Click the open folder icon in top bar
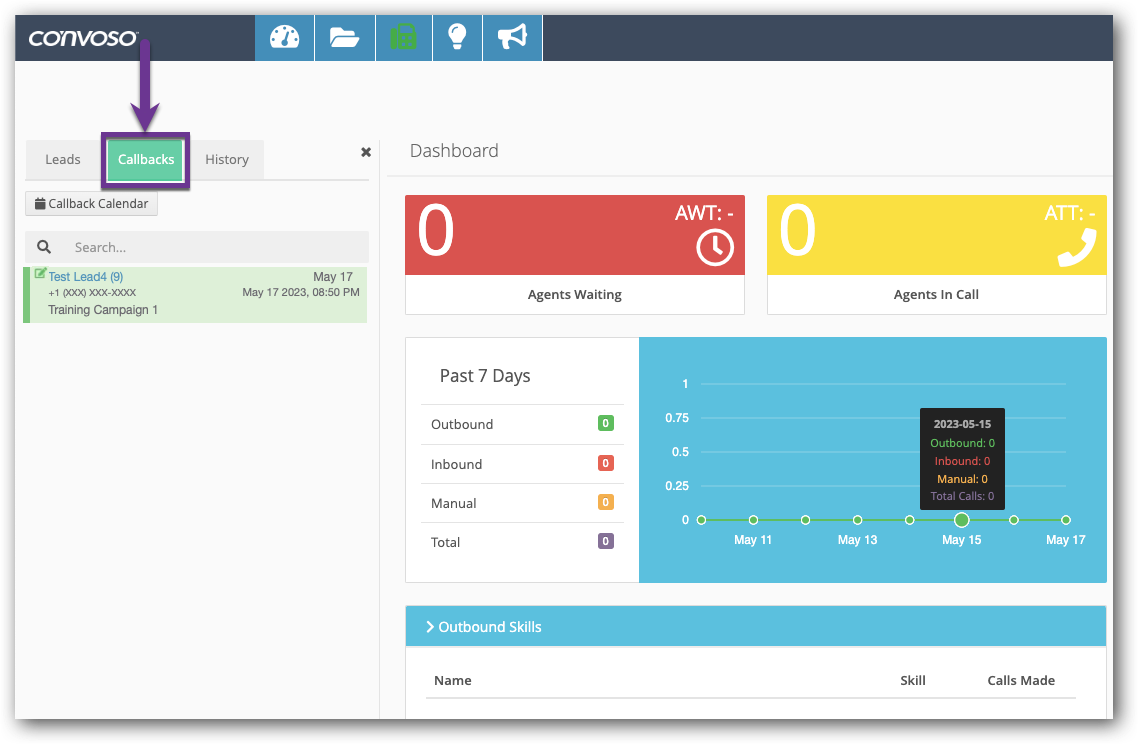This screenshot has width=1138, height=744. [345, 37]
